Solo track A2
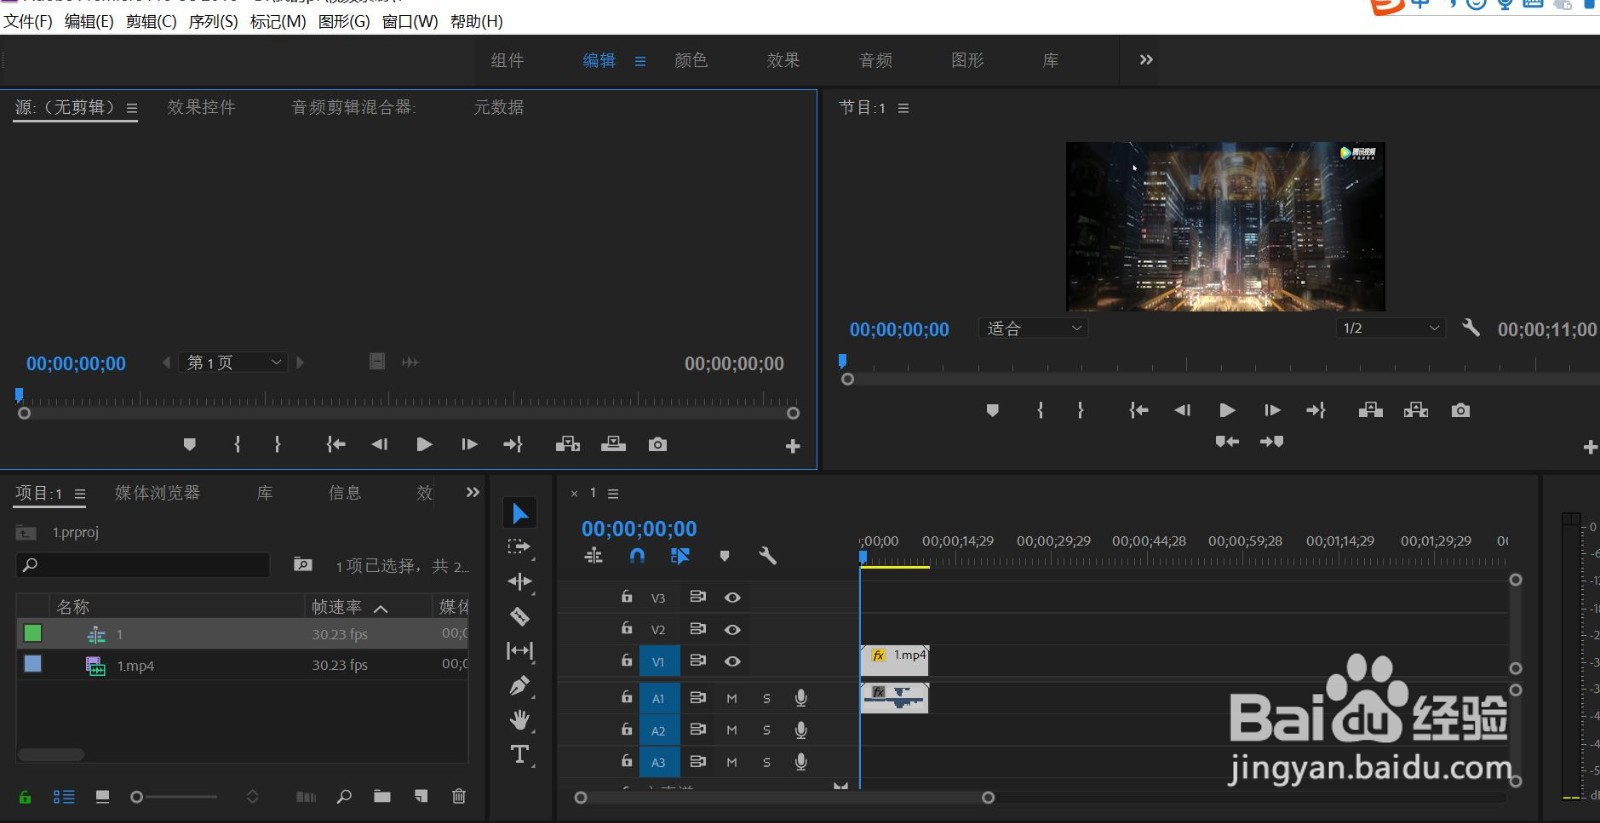Viewport: 1600px width, 823px height. 767,730
